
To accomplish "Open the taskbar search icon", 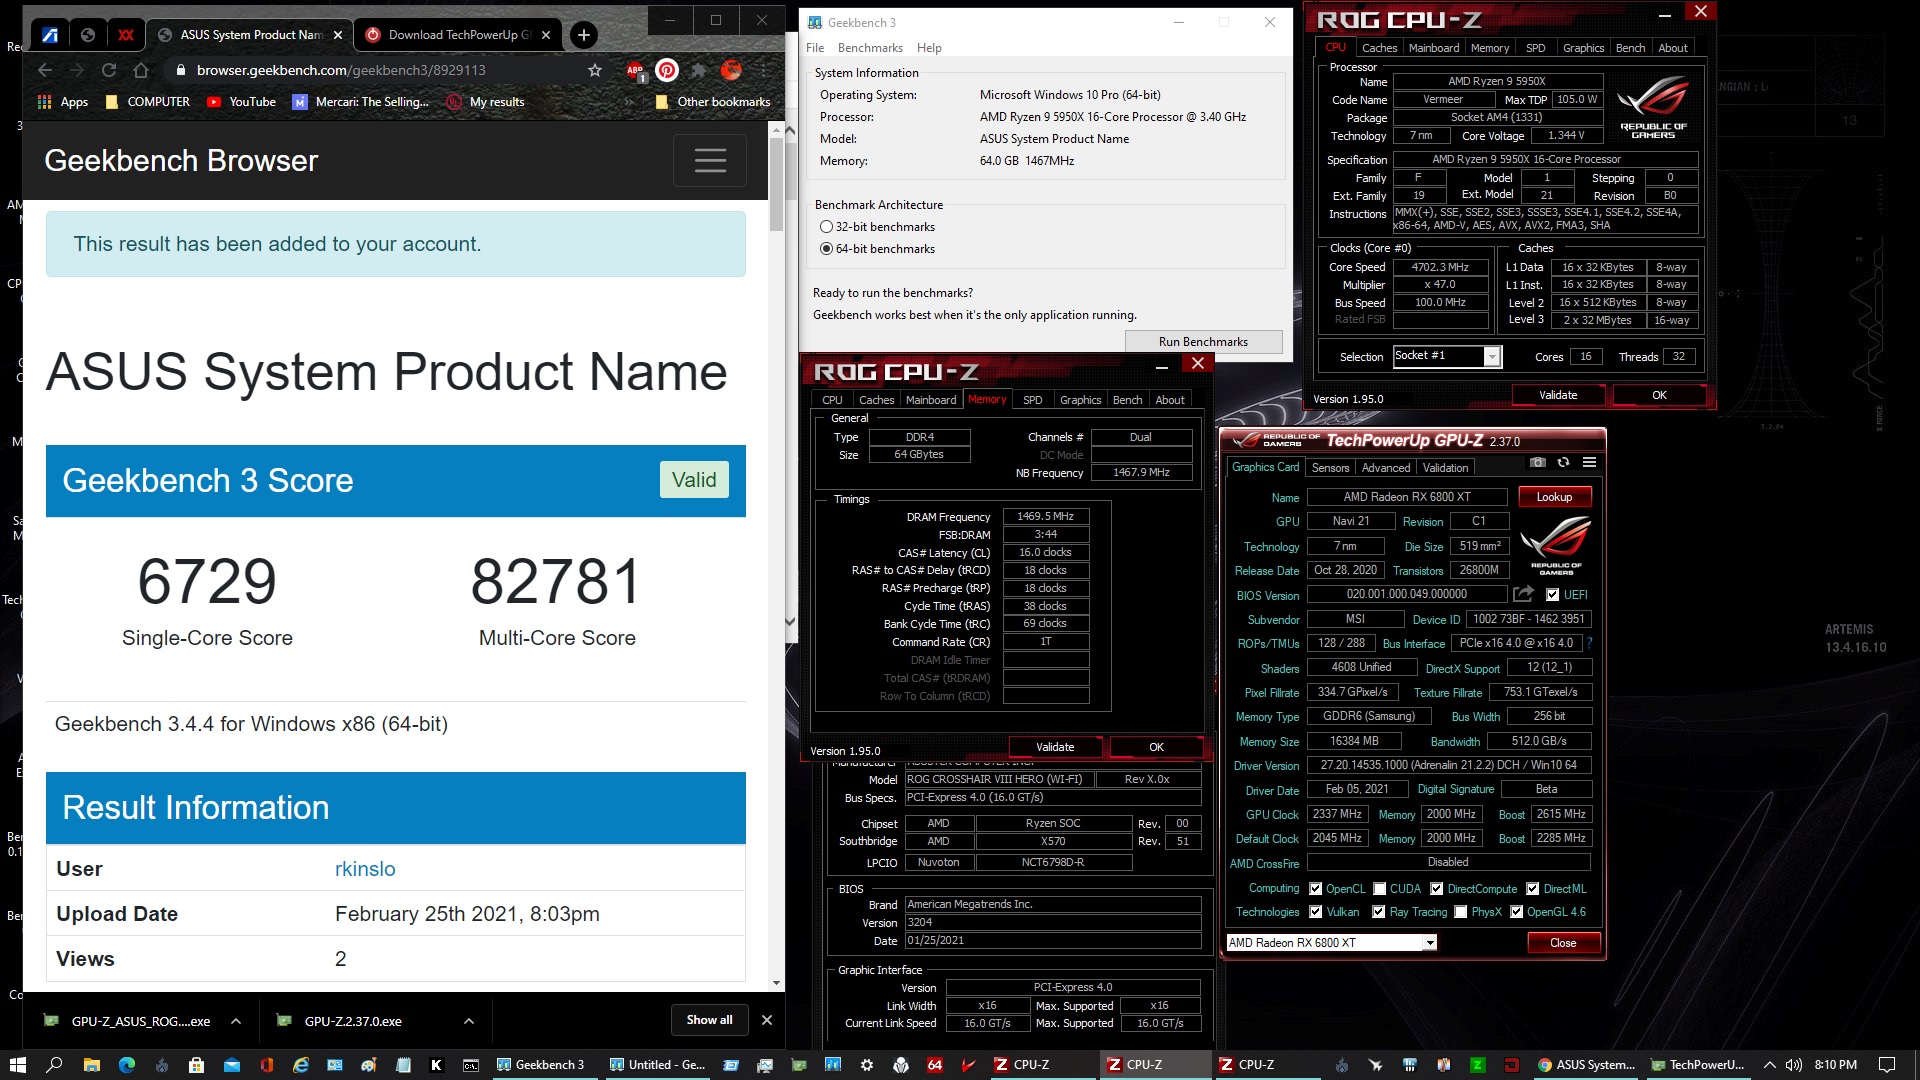I will pos(54,1065).
